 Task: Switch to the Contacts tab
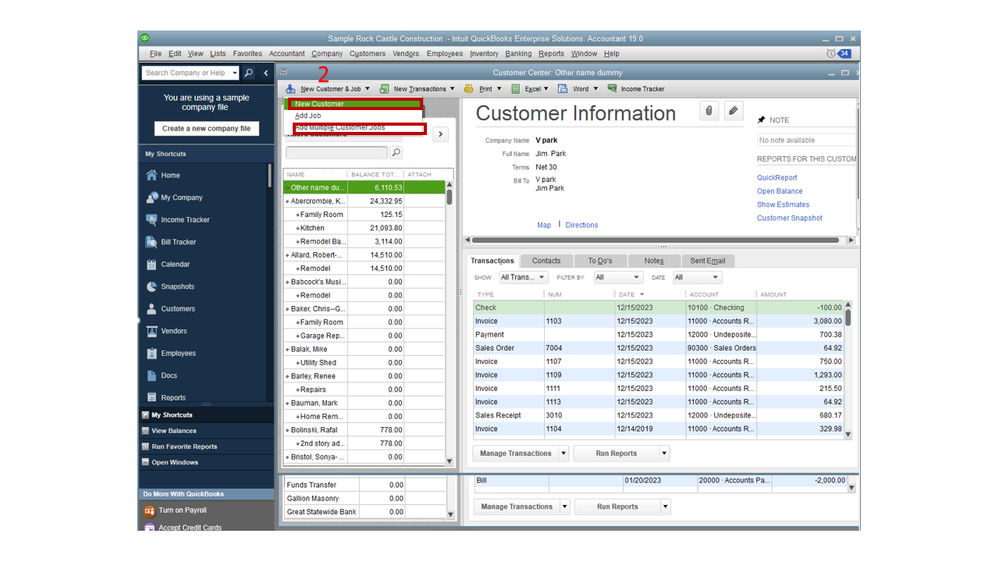546,261
